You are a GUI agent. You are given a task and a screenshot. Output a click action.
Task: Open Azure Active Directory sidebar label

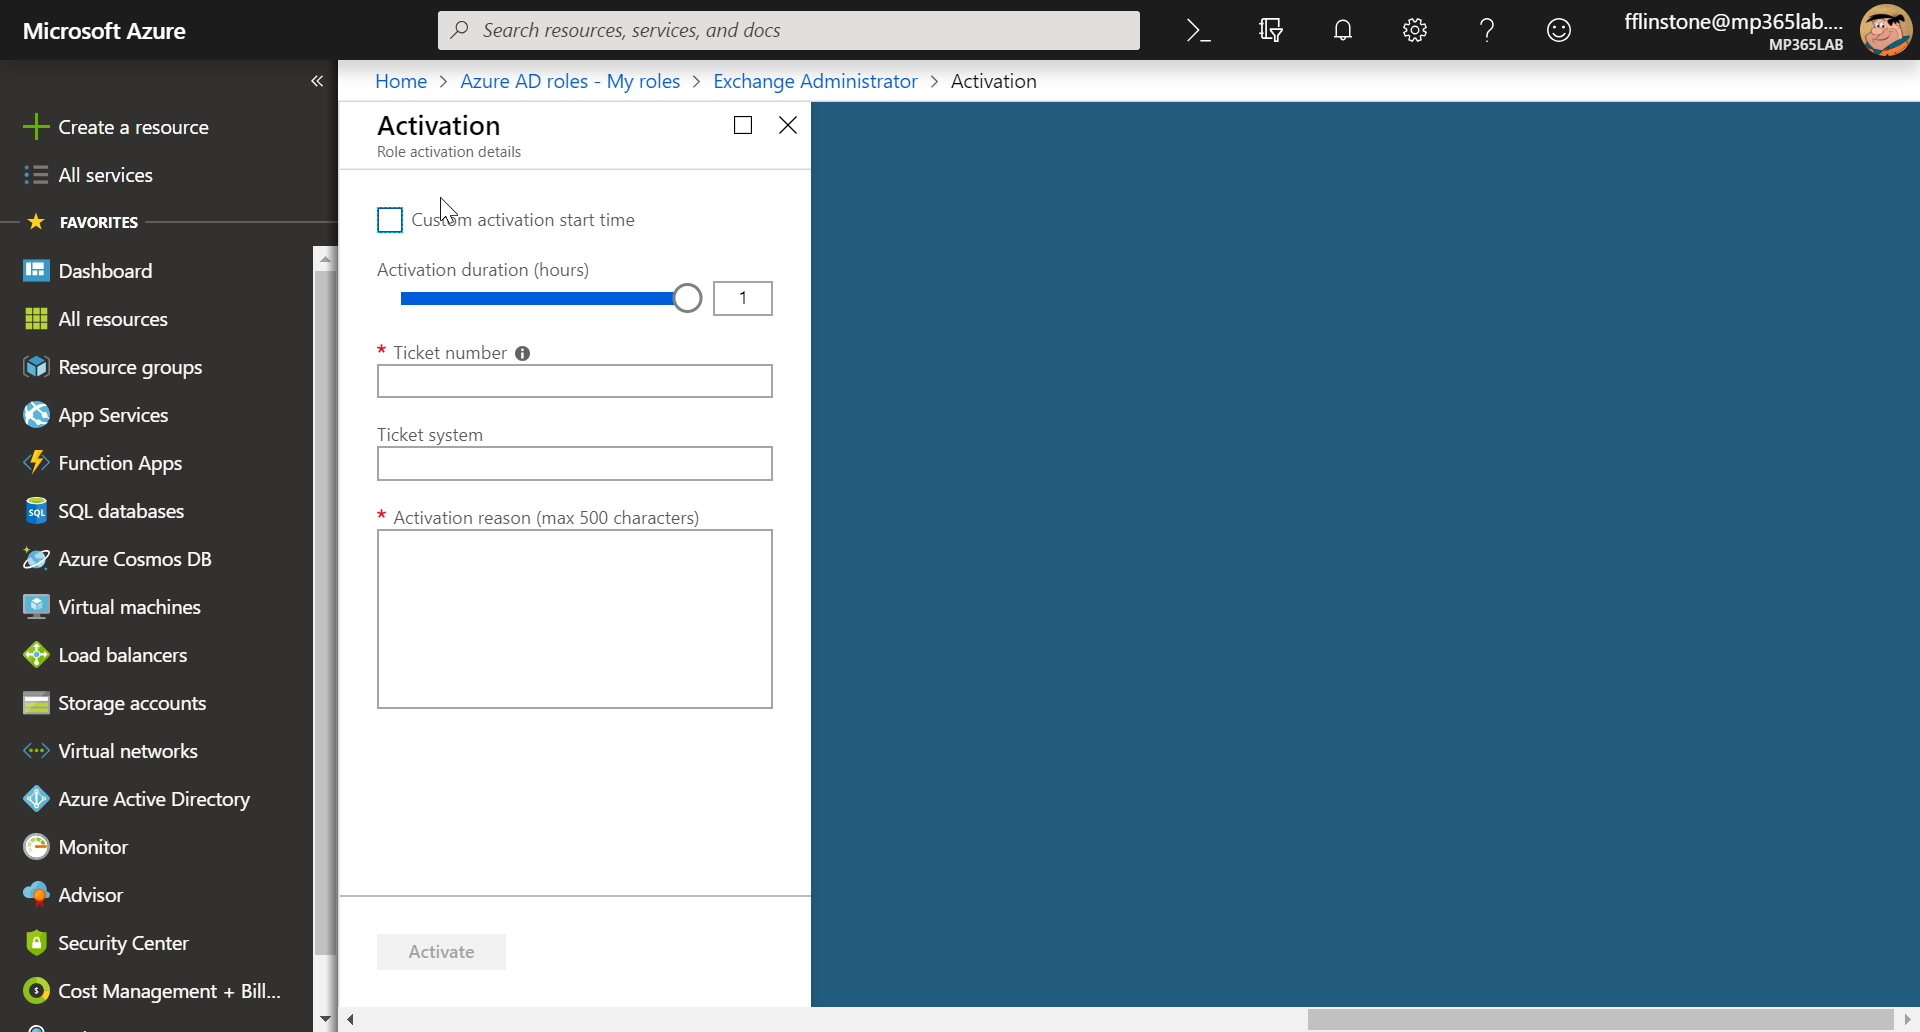point(154,799)
